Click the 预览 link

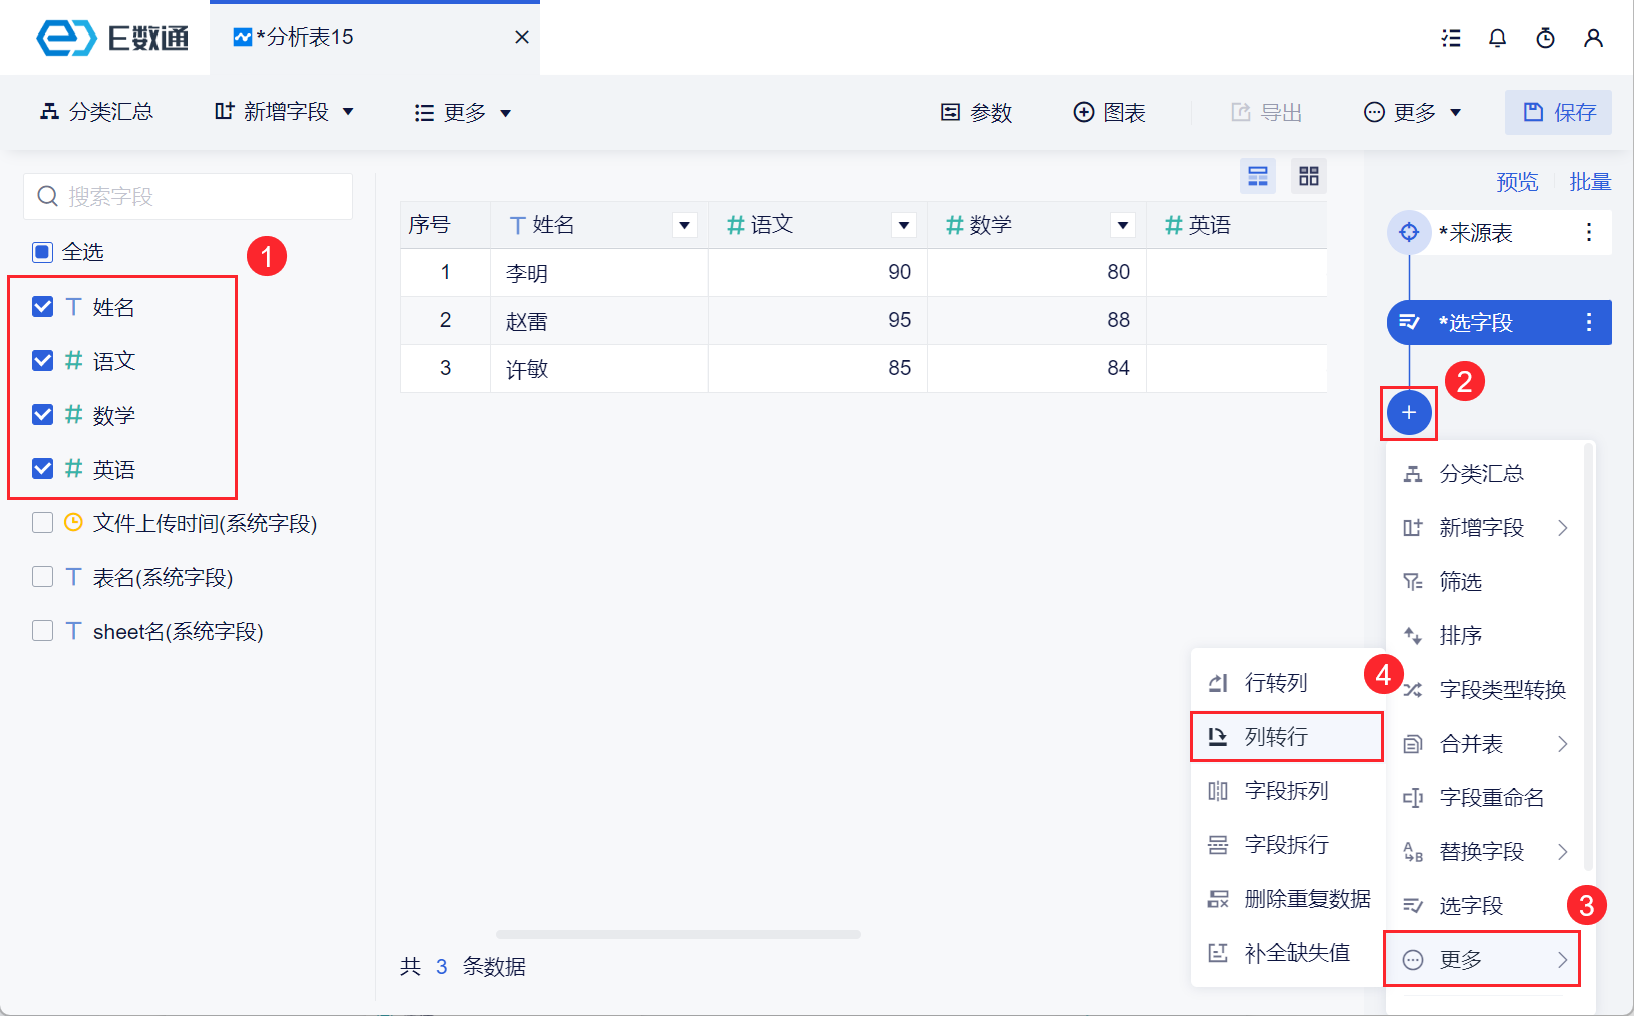point(1516,182)
